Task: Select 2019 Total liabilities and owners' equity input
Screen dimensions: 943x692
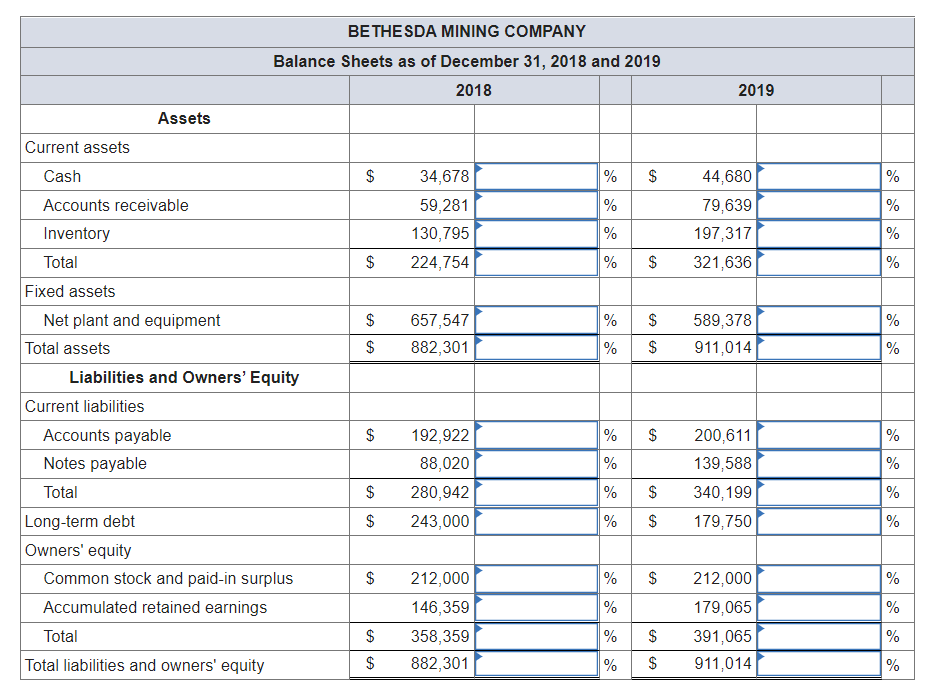Action: (x=819, y=664)
